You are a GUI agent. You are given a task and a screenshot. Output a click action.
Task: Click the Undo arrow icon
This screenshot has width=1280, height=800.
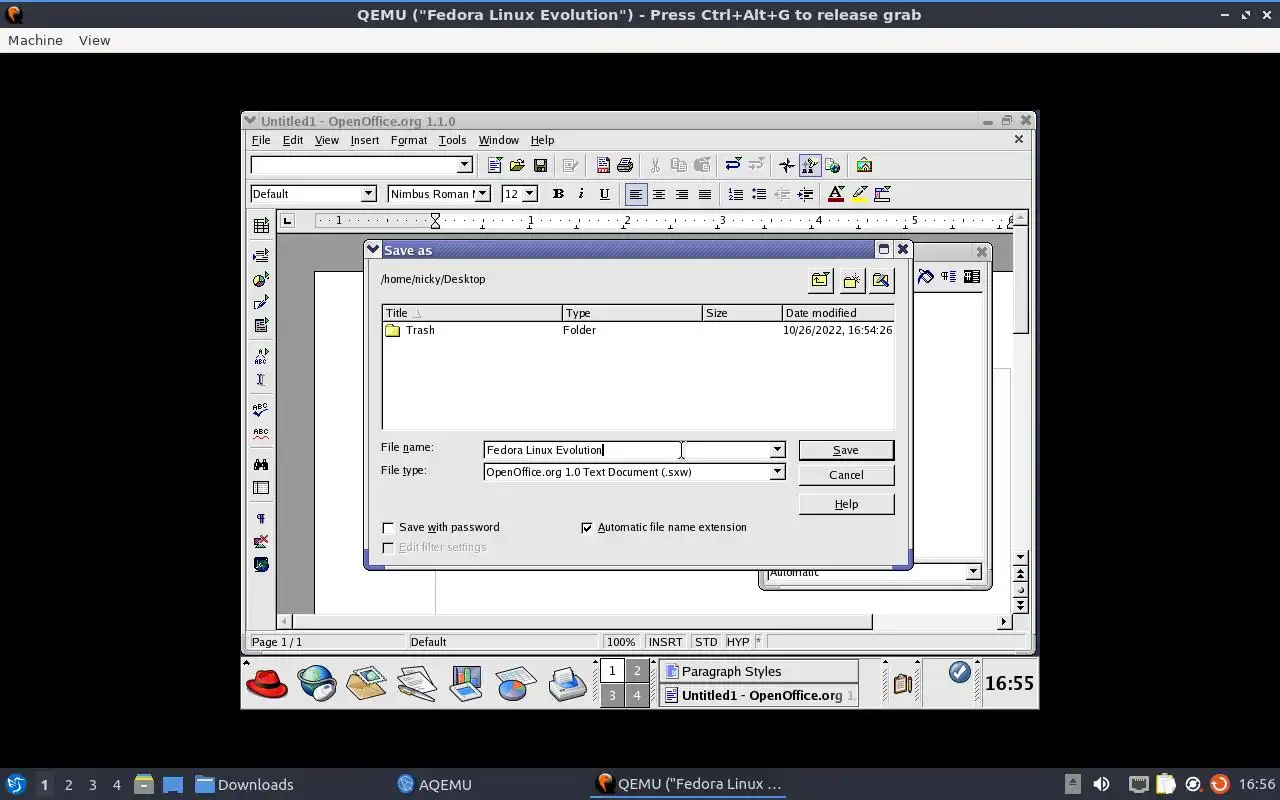733,165
